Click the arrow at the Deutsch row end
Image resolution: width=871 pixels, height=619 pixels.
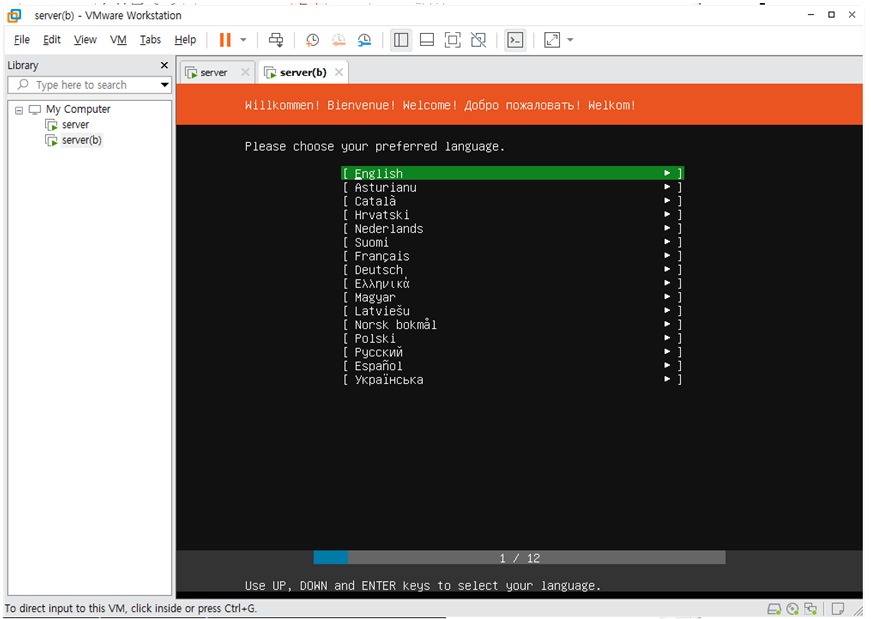click(667, 269)
